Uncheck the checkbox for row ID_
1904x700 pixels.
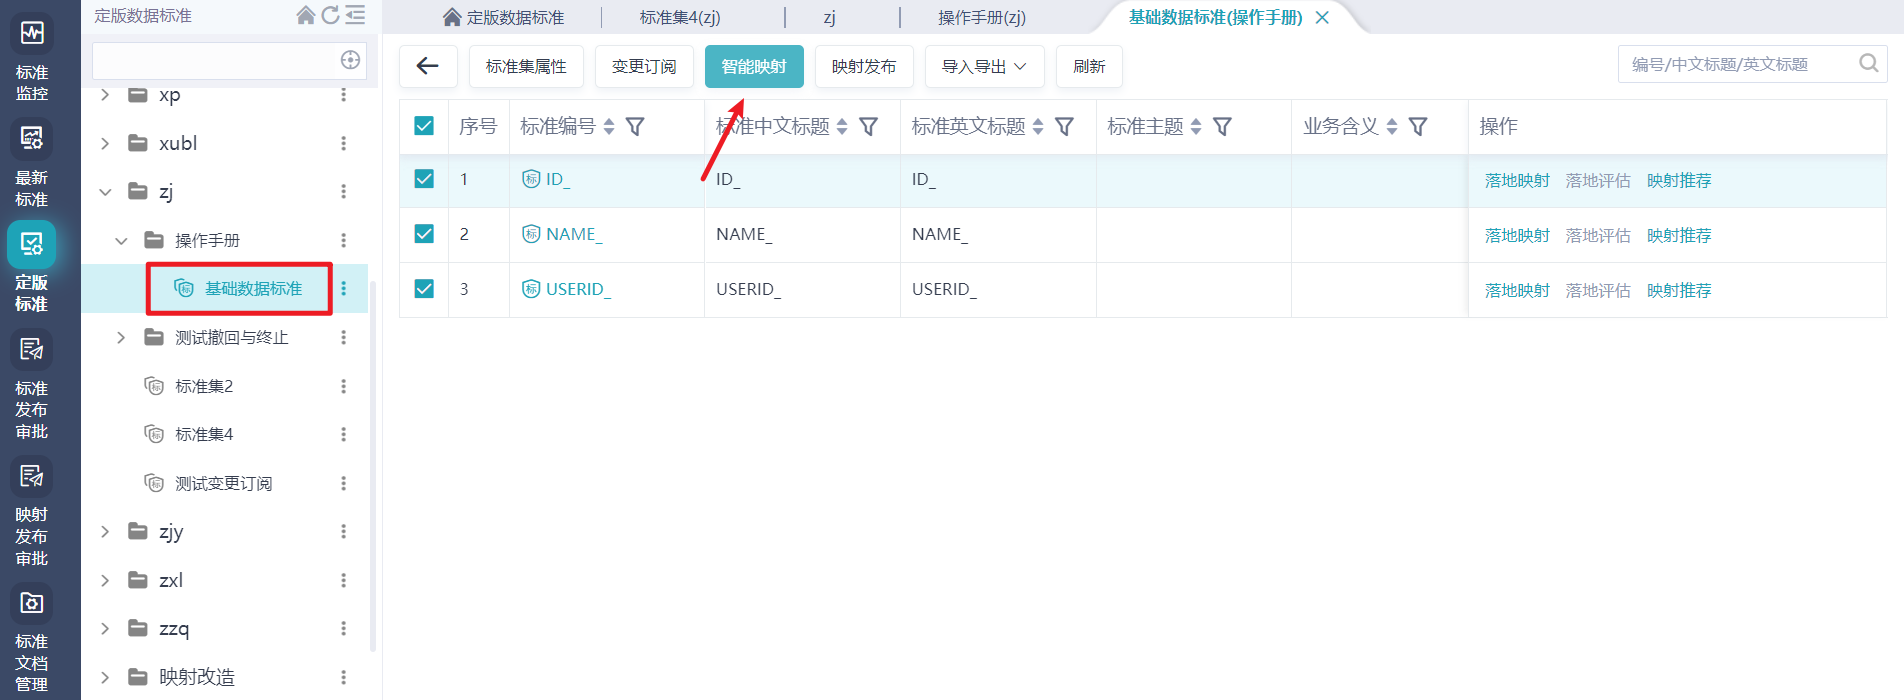click(424, 179)
